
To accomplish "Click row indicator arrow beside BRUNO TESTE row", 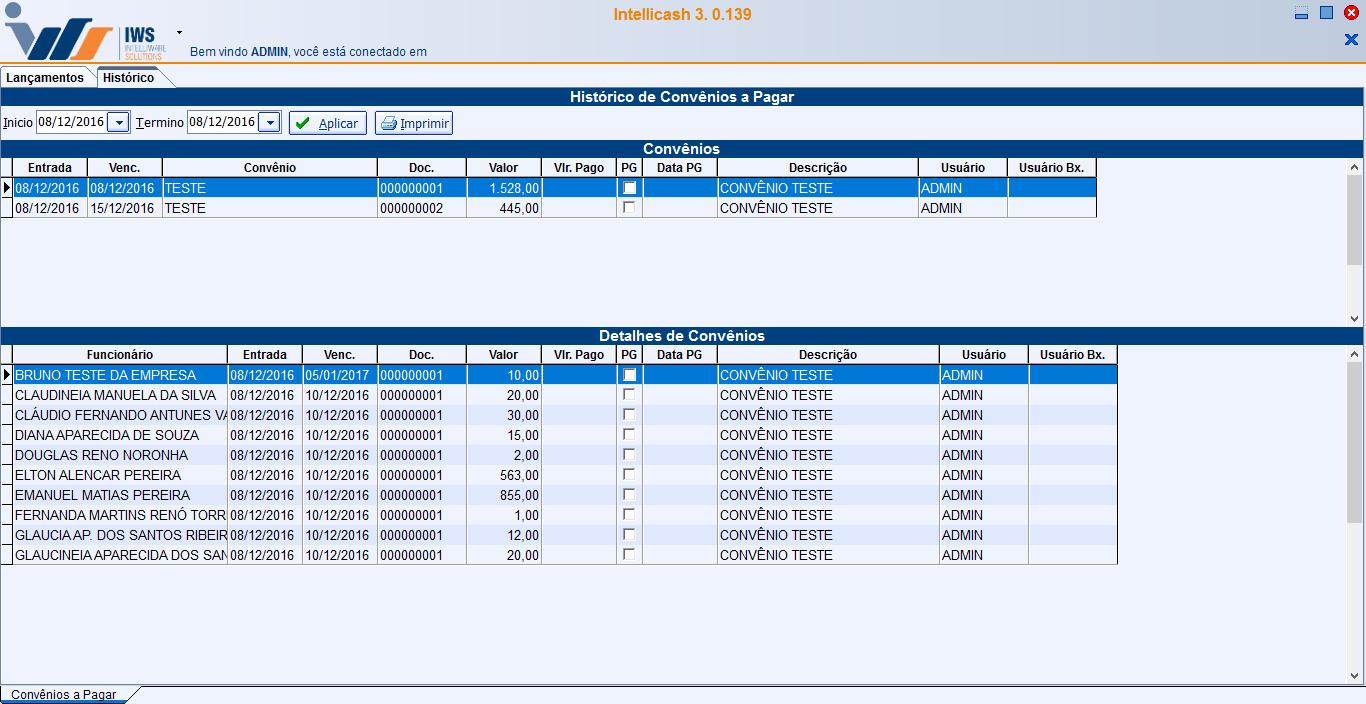I will pyautogui.click(x=7, y=375).
